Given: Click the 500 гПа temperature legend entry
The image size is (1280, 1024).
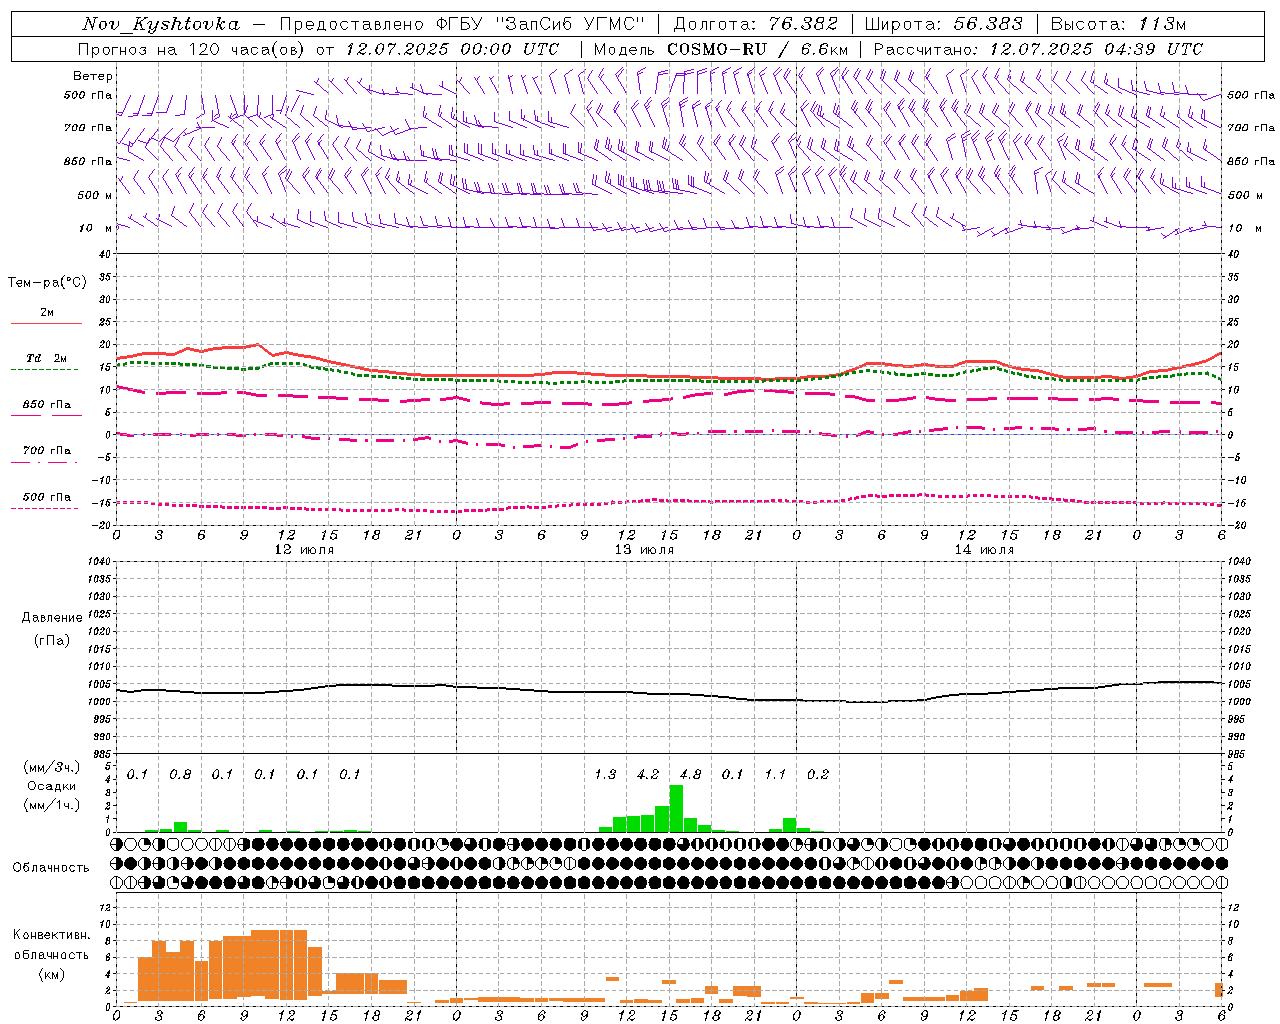Looking at the screenshot, I should tap(47, 497).
